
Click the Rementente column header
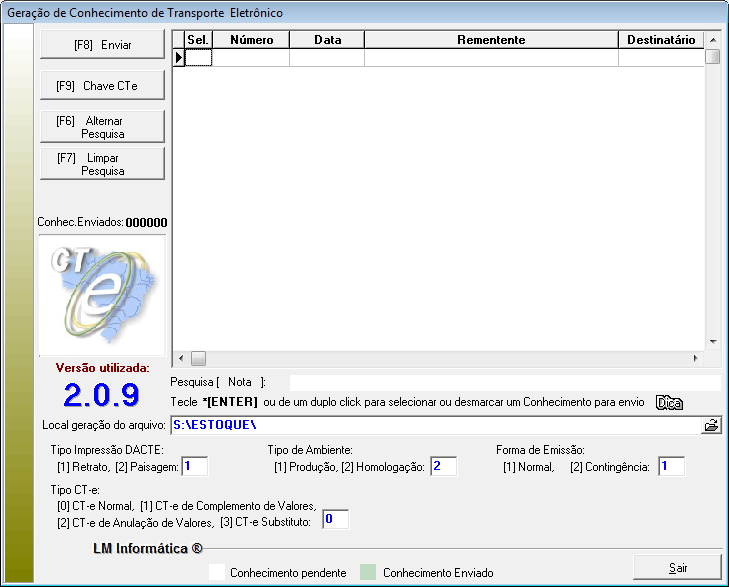(x=490, y=40)
